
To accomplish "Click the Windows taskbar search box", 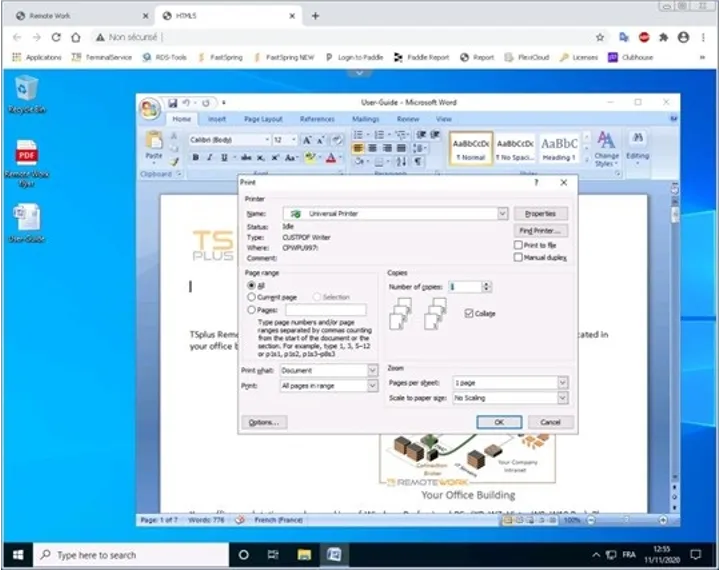I will (x=131, y=555).
